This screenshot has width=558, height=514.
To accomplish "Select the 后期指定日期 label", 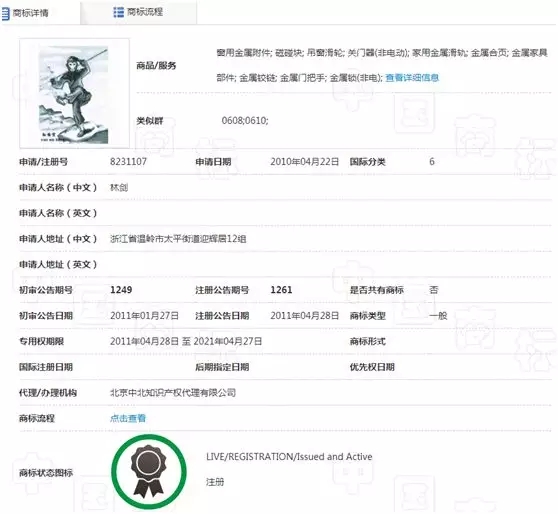I will [222, 367].
